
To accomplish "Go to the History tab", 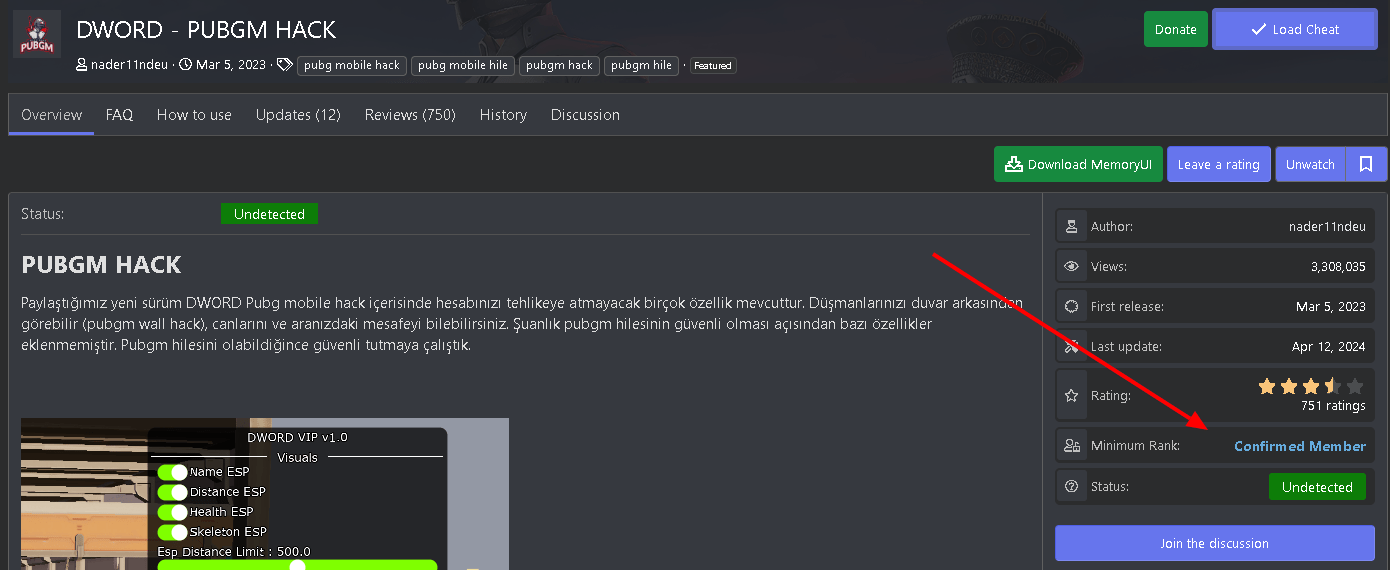I will coord(503,115).
